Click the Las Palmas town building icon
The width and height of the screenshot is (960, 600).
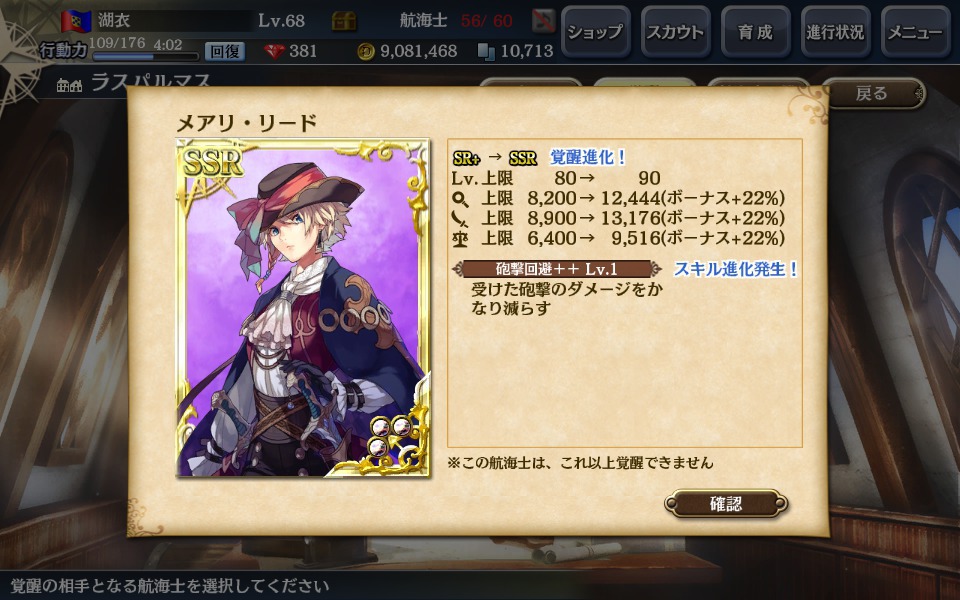[69, 84]
